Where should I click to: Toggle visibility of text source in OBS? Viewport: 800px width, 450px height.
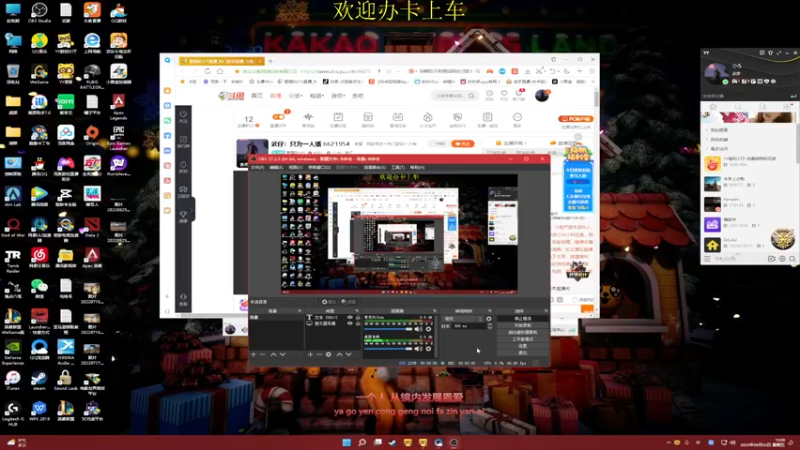click(349, 317)
